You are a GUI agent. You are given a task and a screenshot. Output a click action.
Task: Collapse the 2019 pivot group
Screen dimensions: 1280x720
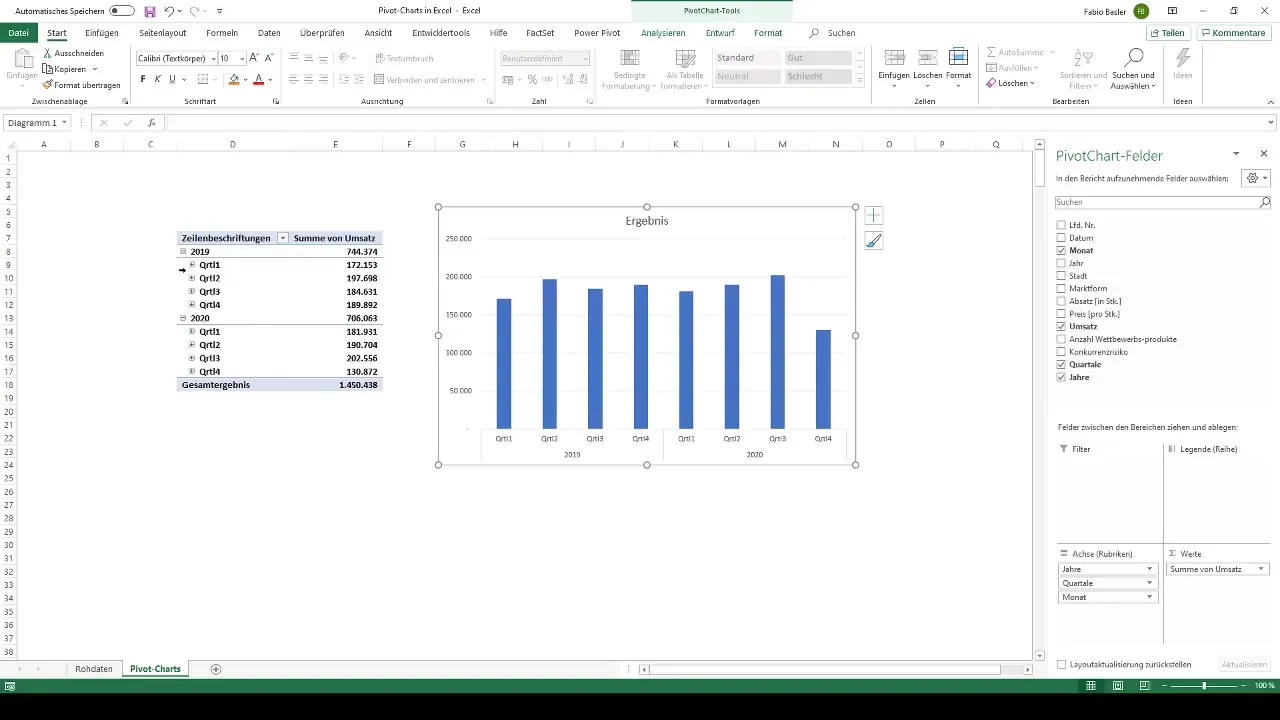pos(182,252)
